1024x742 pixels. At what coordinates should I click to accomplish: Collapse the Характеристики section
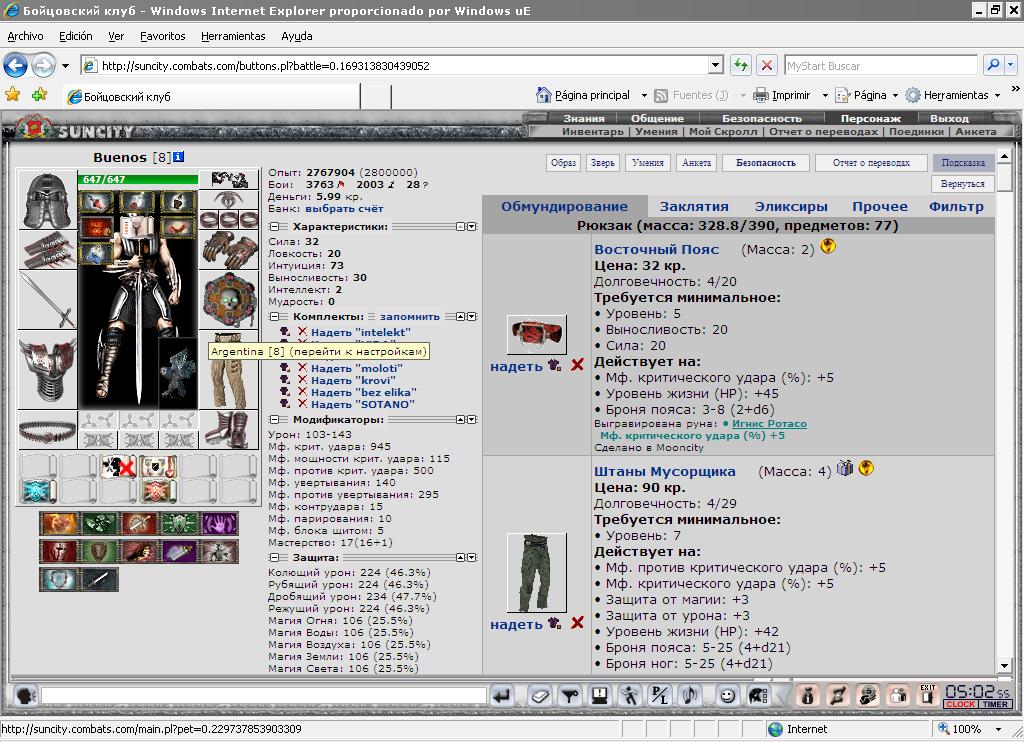point(275,227)
